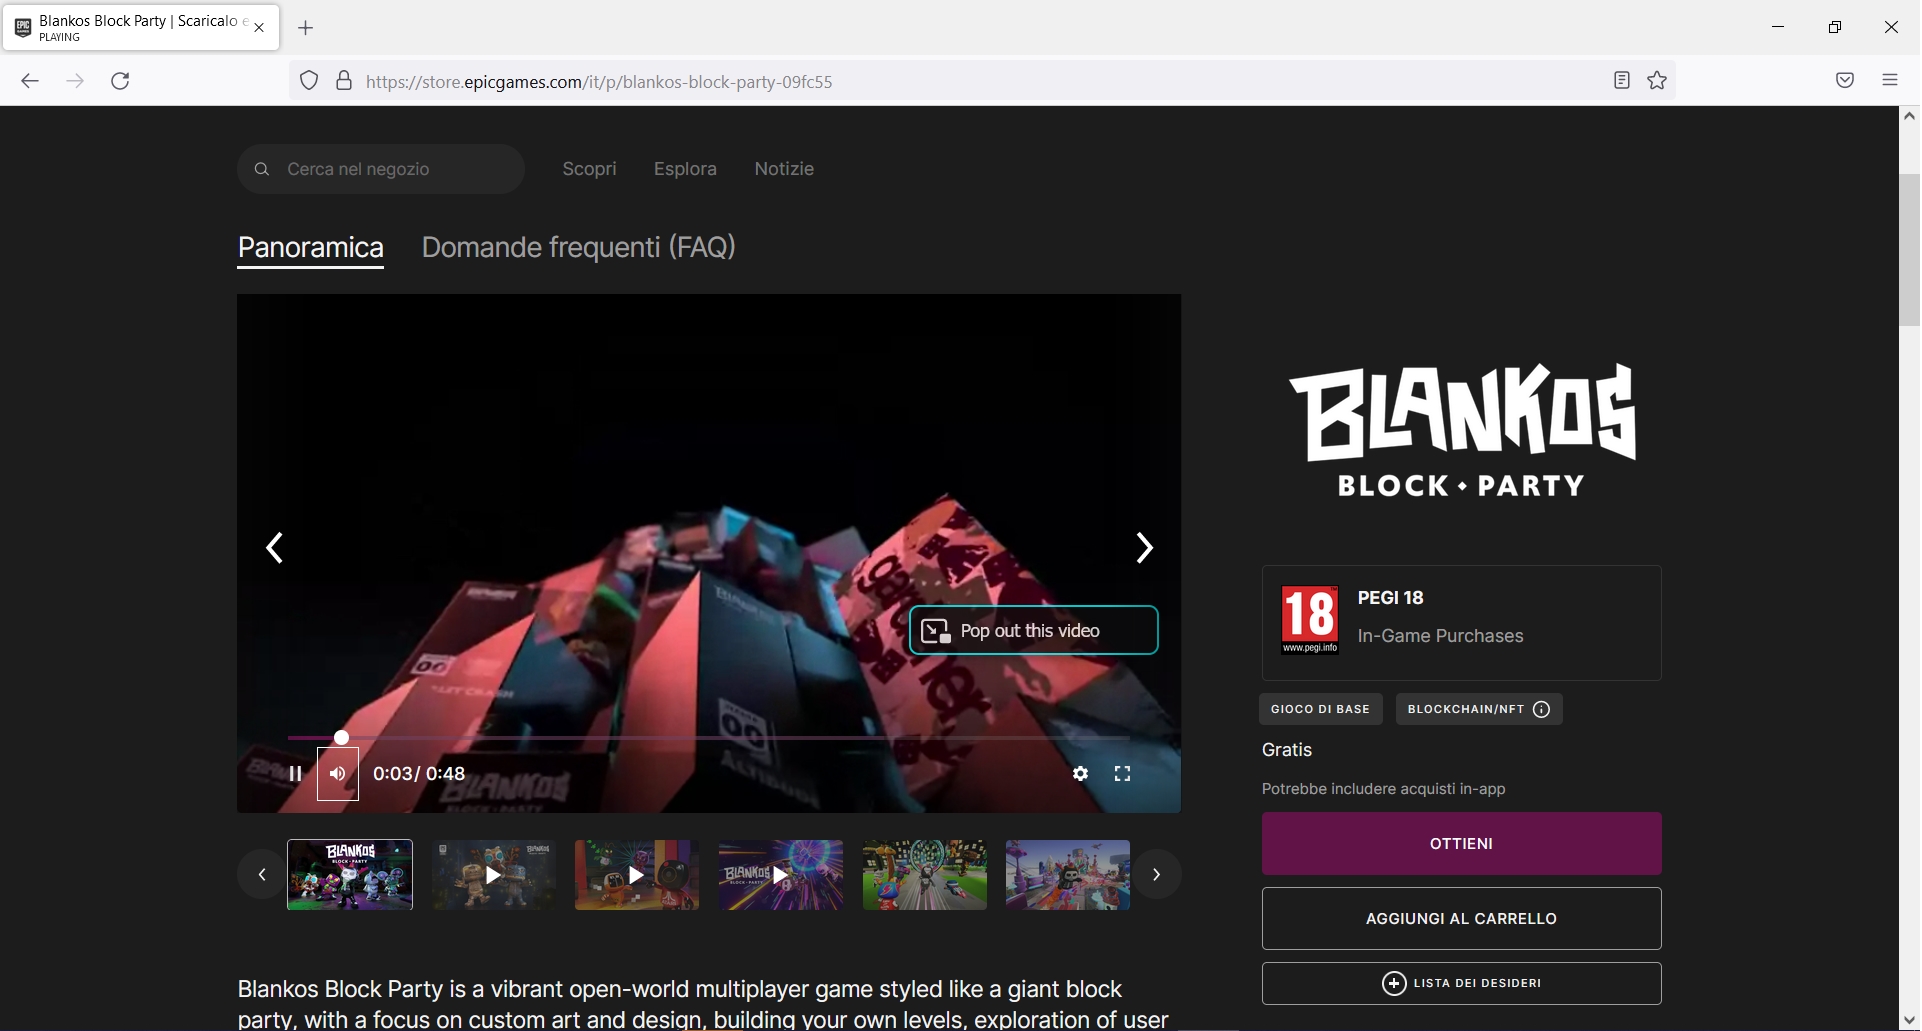
Task: Switch to Domande frequenti (FAQ) tab
Action: click(578, 247)
